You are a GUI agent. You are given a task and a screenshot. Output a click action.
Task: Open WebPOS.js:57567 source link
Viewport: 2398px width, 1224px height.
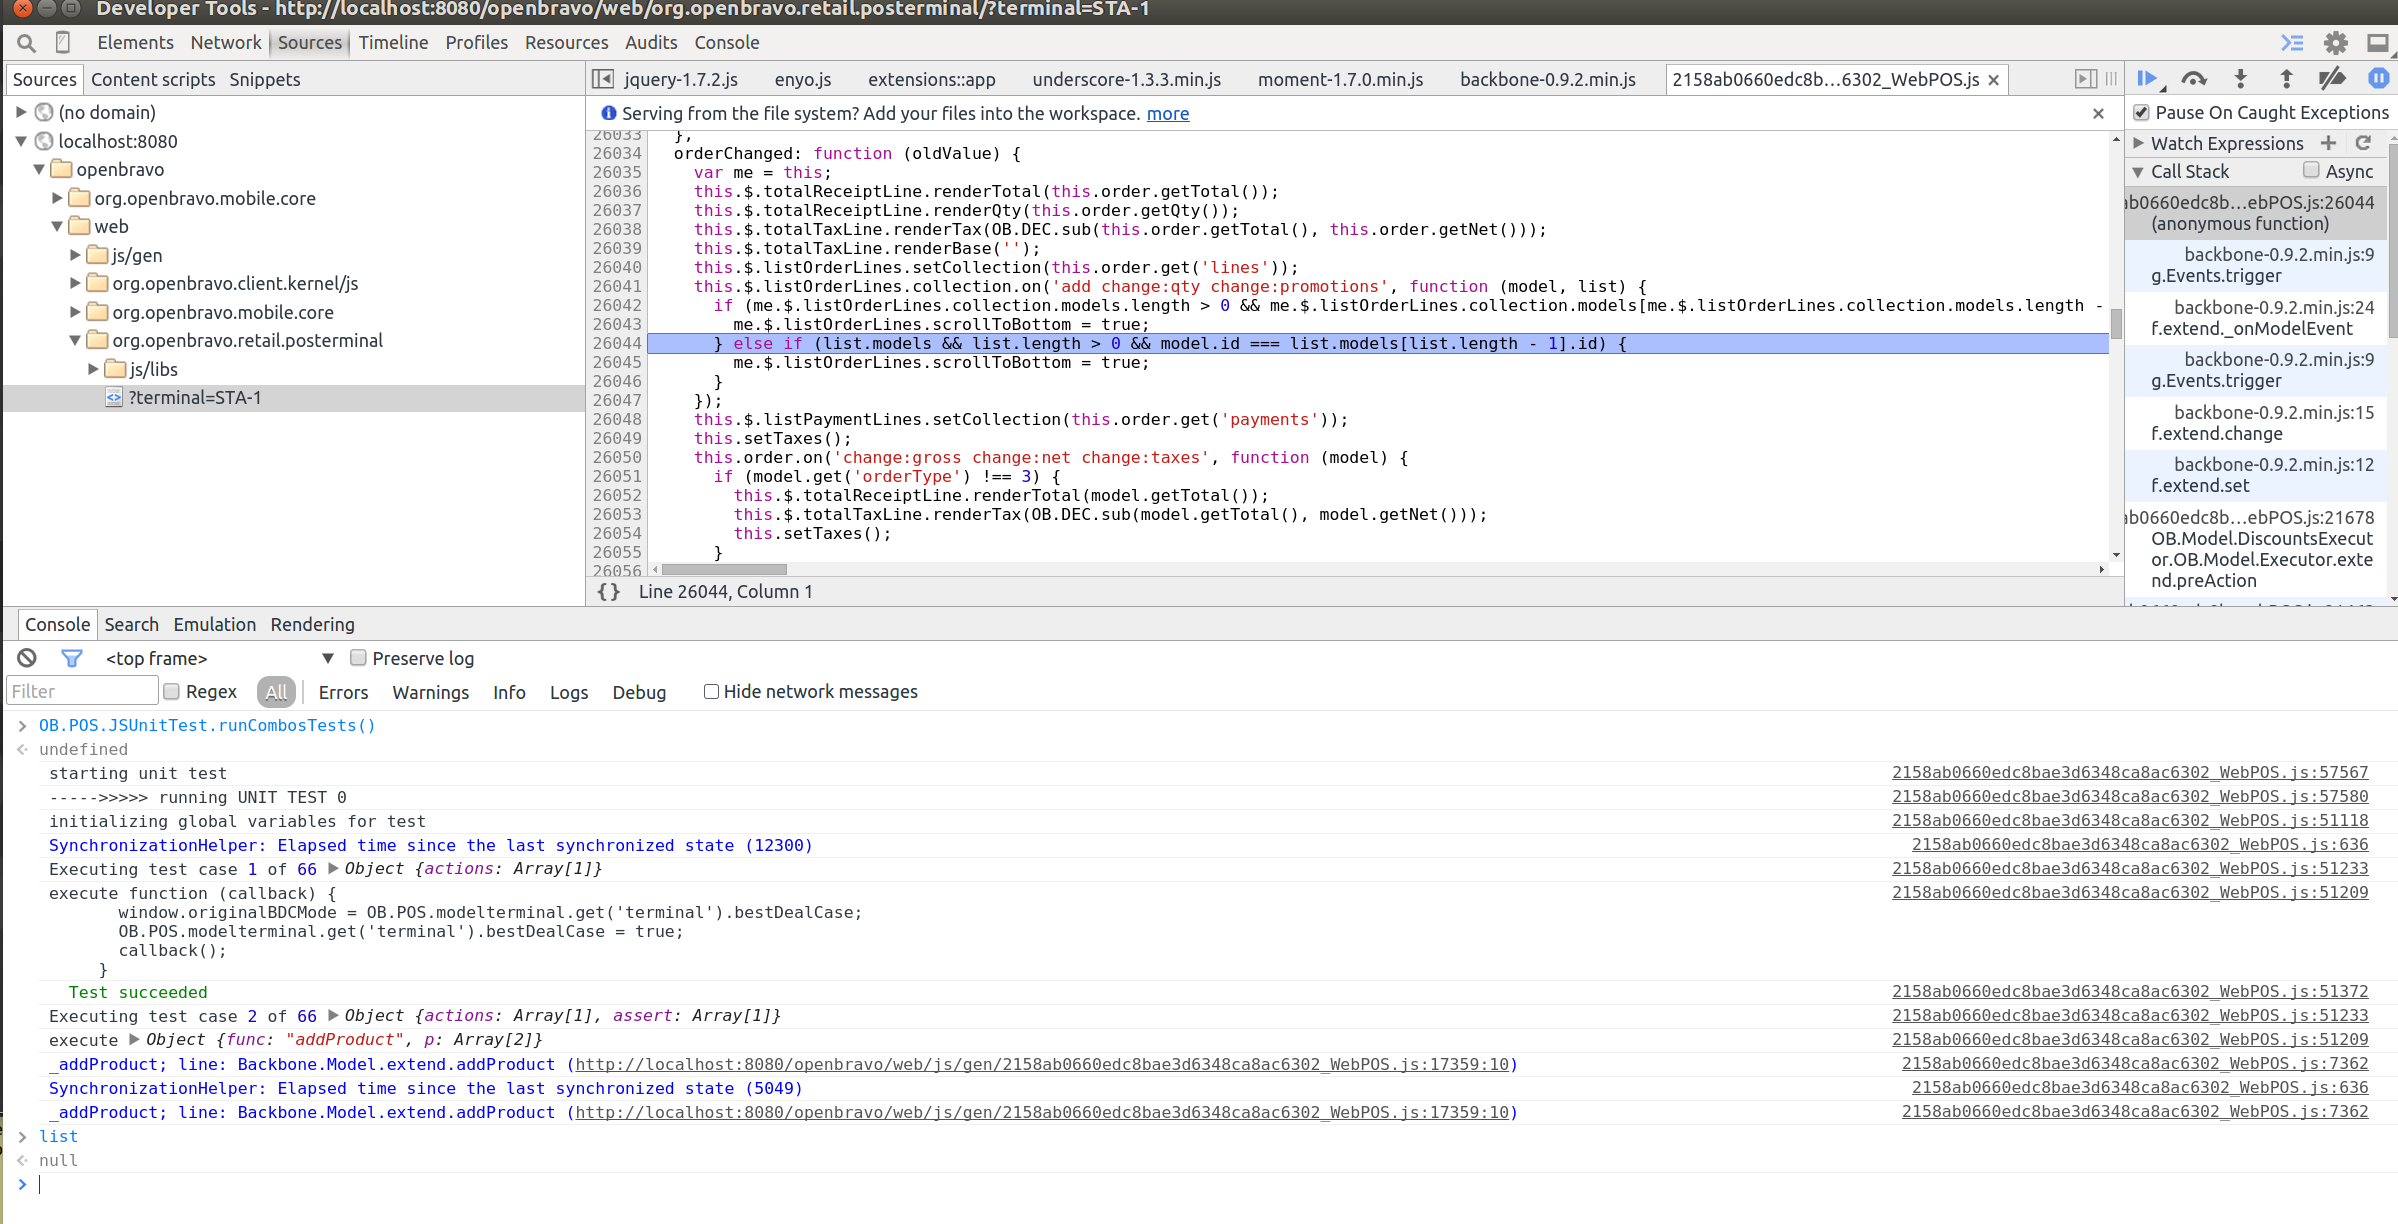[2130, 772]
